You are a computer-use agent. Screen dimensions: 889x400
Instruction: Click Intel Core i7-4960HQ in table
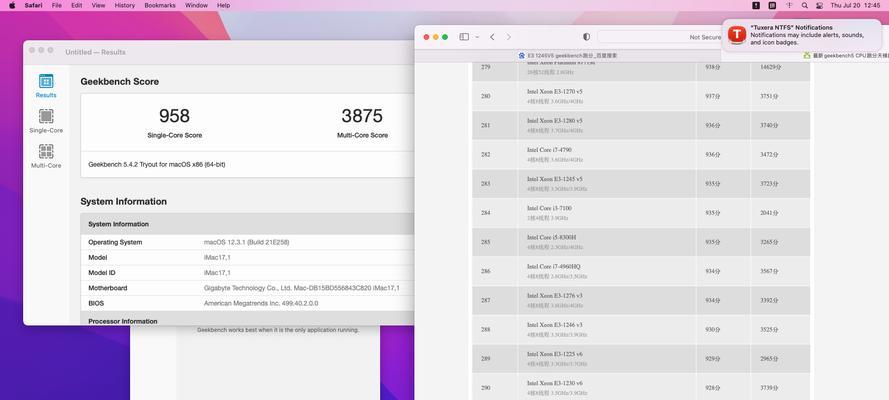pos(553,266)
